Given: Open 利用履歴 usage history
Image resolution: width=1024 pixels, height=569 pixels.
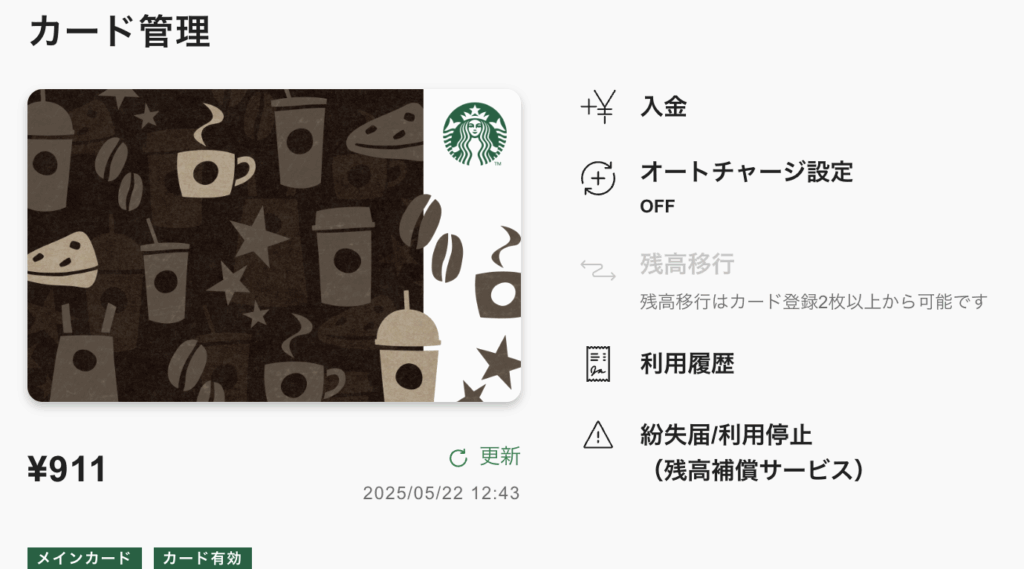Looking at the screenshot, I should pyautogui.click(x=687, y=364).
